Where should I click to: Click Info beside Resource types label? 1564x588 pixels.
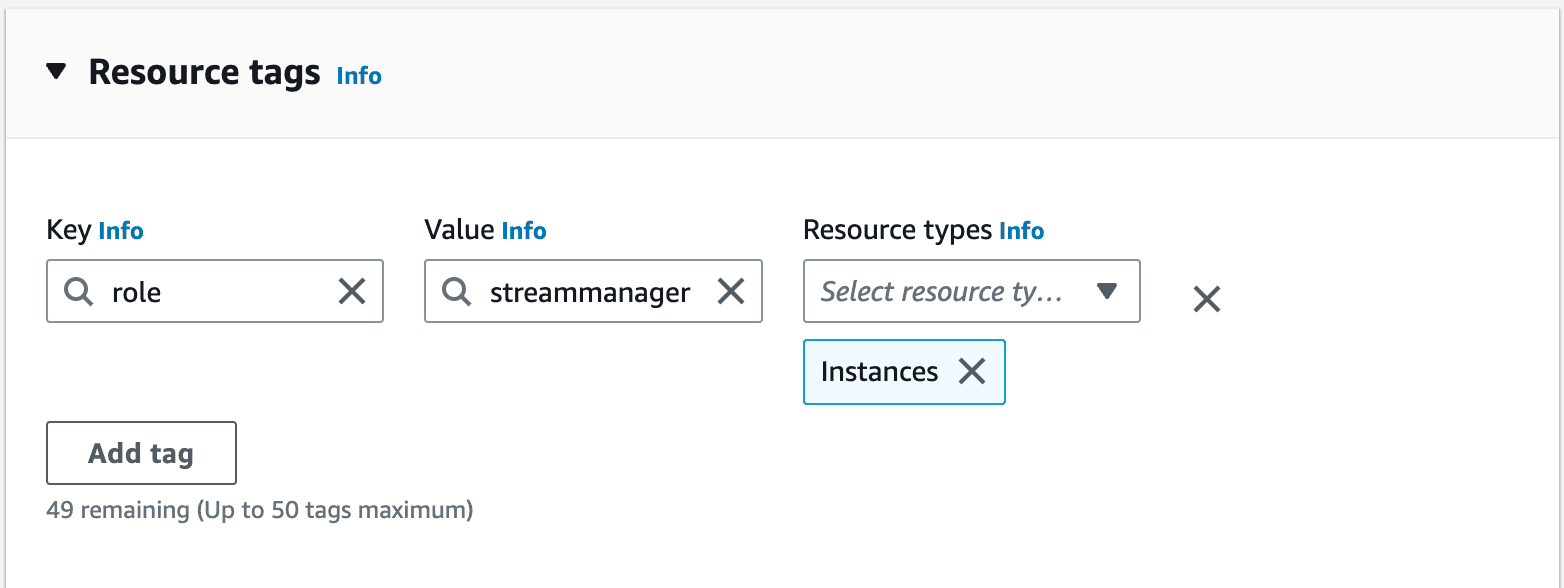1022,230
